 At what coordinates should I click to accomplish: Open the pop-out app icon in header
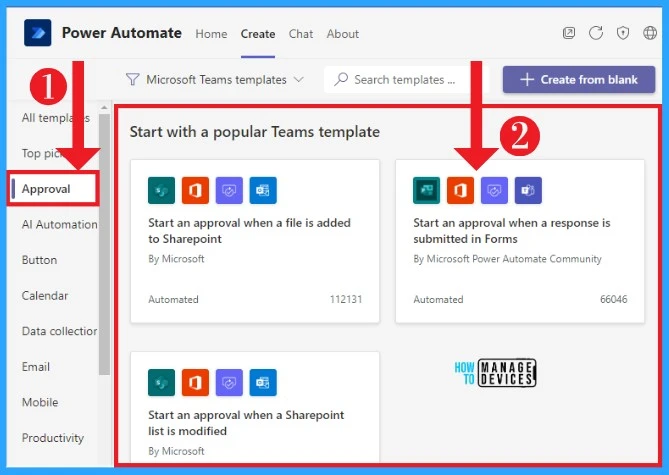(569, 33)
